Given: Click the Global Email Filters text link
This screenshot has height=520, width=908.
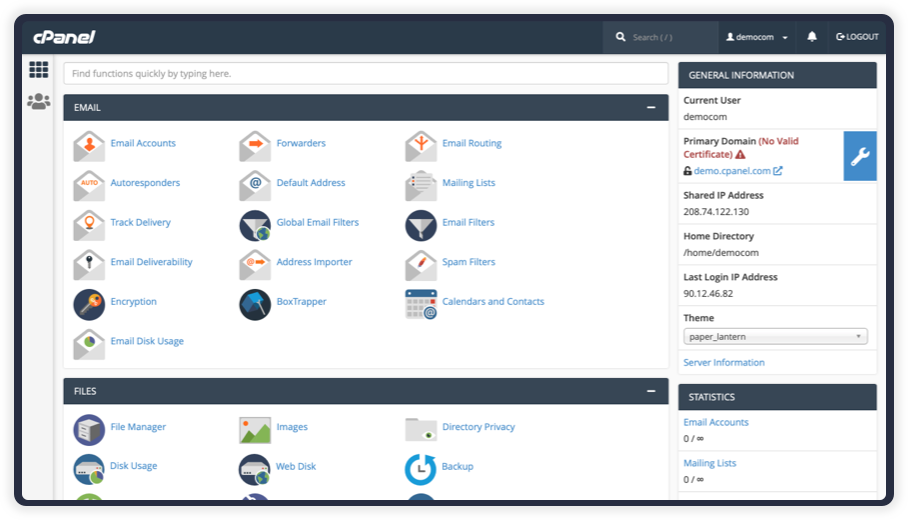Looking at the screenshot, I should coord(318,222).
